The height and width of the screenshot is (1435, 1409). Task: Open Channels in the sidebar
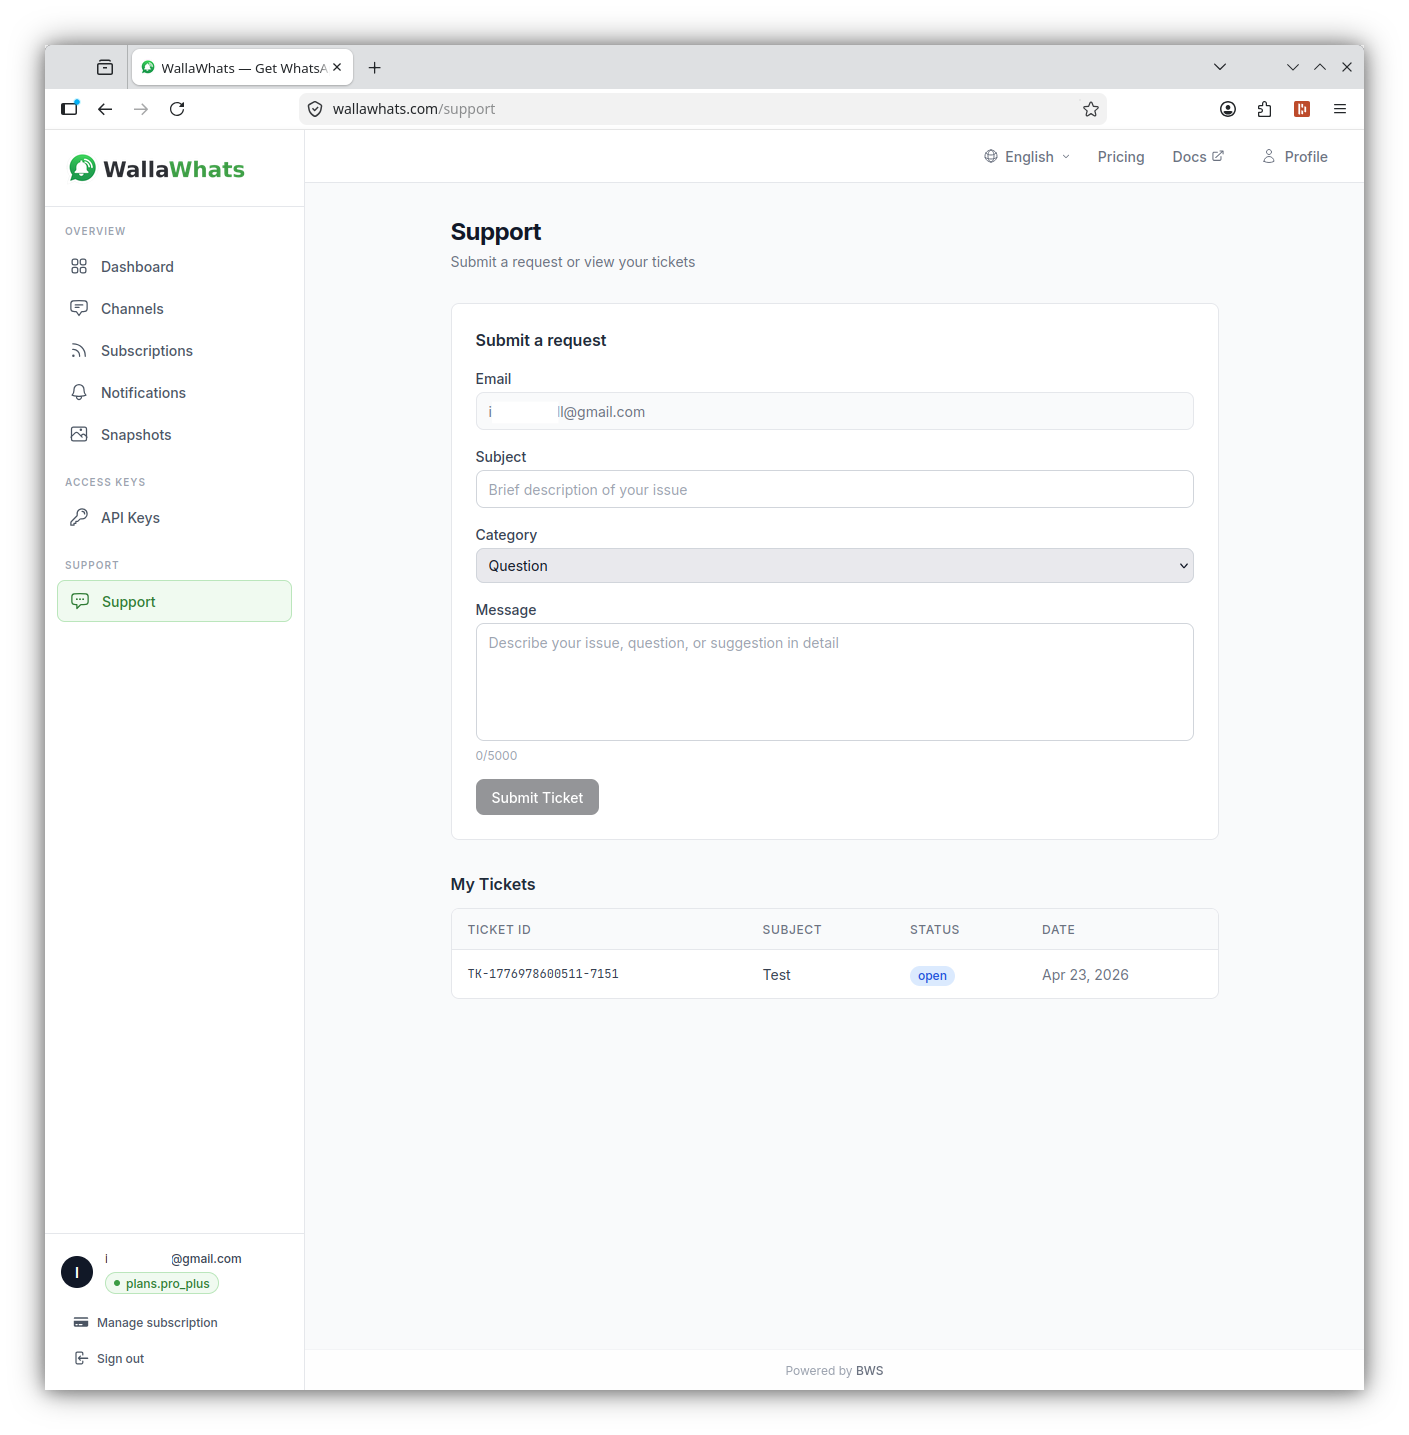[174, 309]
